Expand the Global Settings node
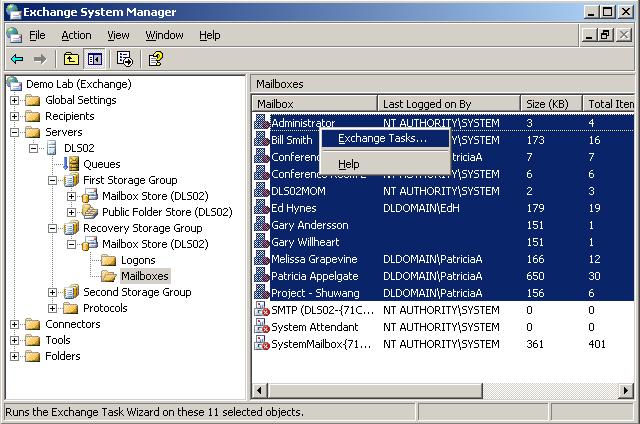 [x=14, y=100]
